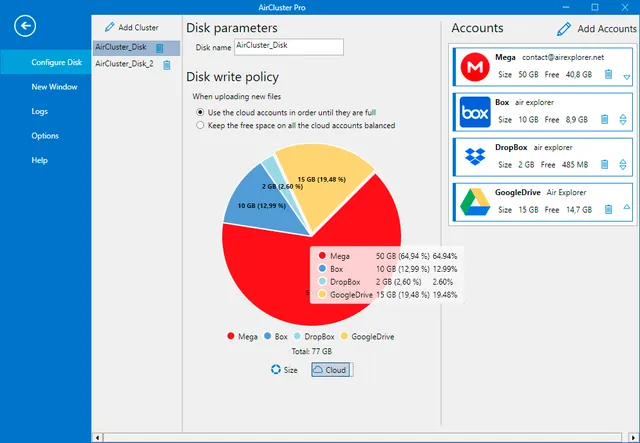Click the Box account logo
This screenshot has width=640, height=443.
(x=475, y=112)
